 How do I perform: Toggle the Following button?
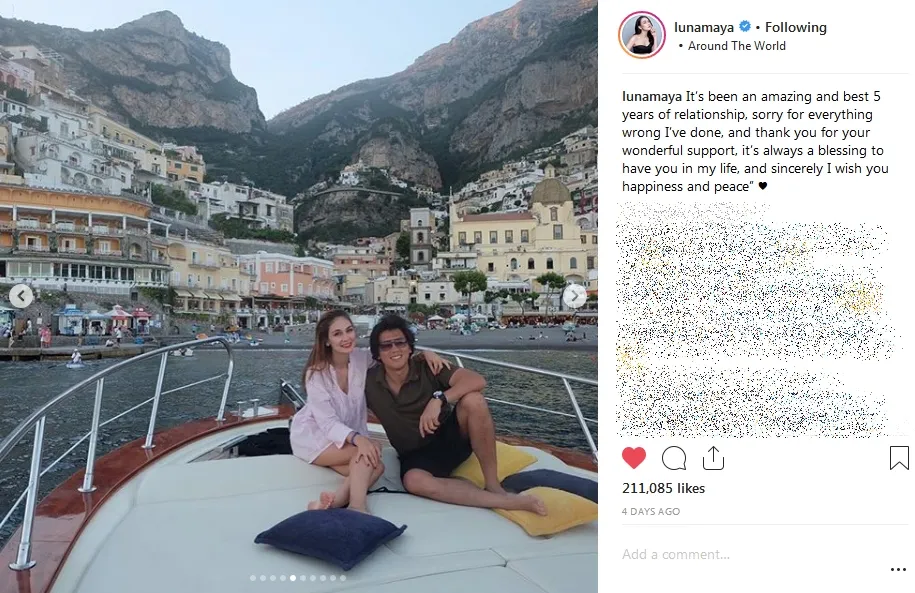tap(796, 27)
